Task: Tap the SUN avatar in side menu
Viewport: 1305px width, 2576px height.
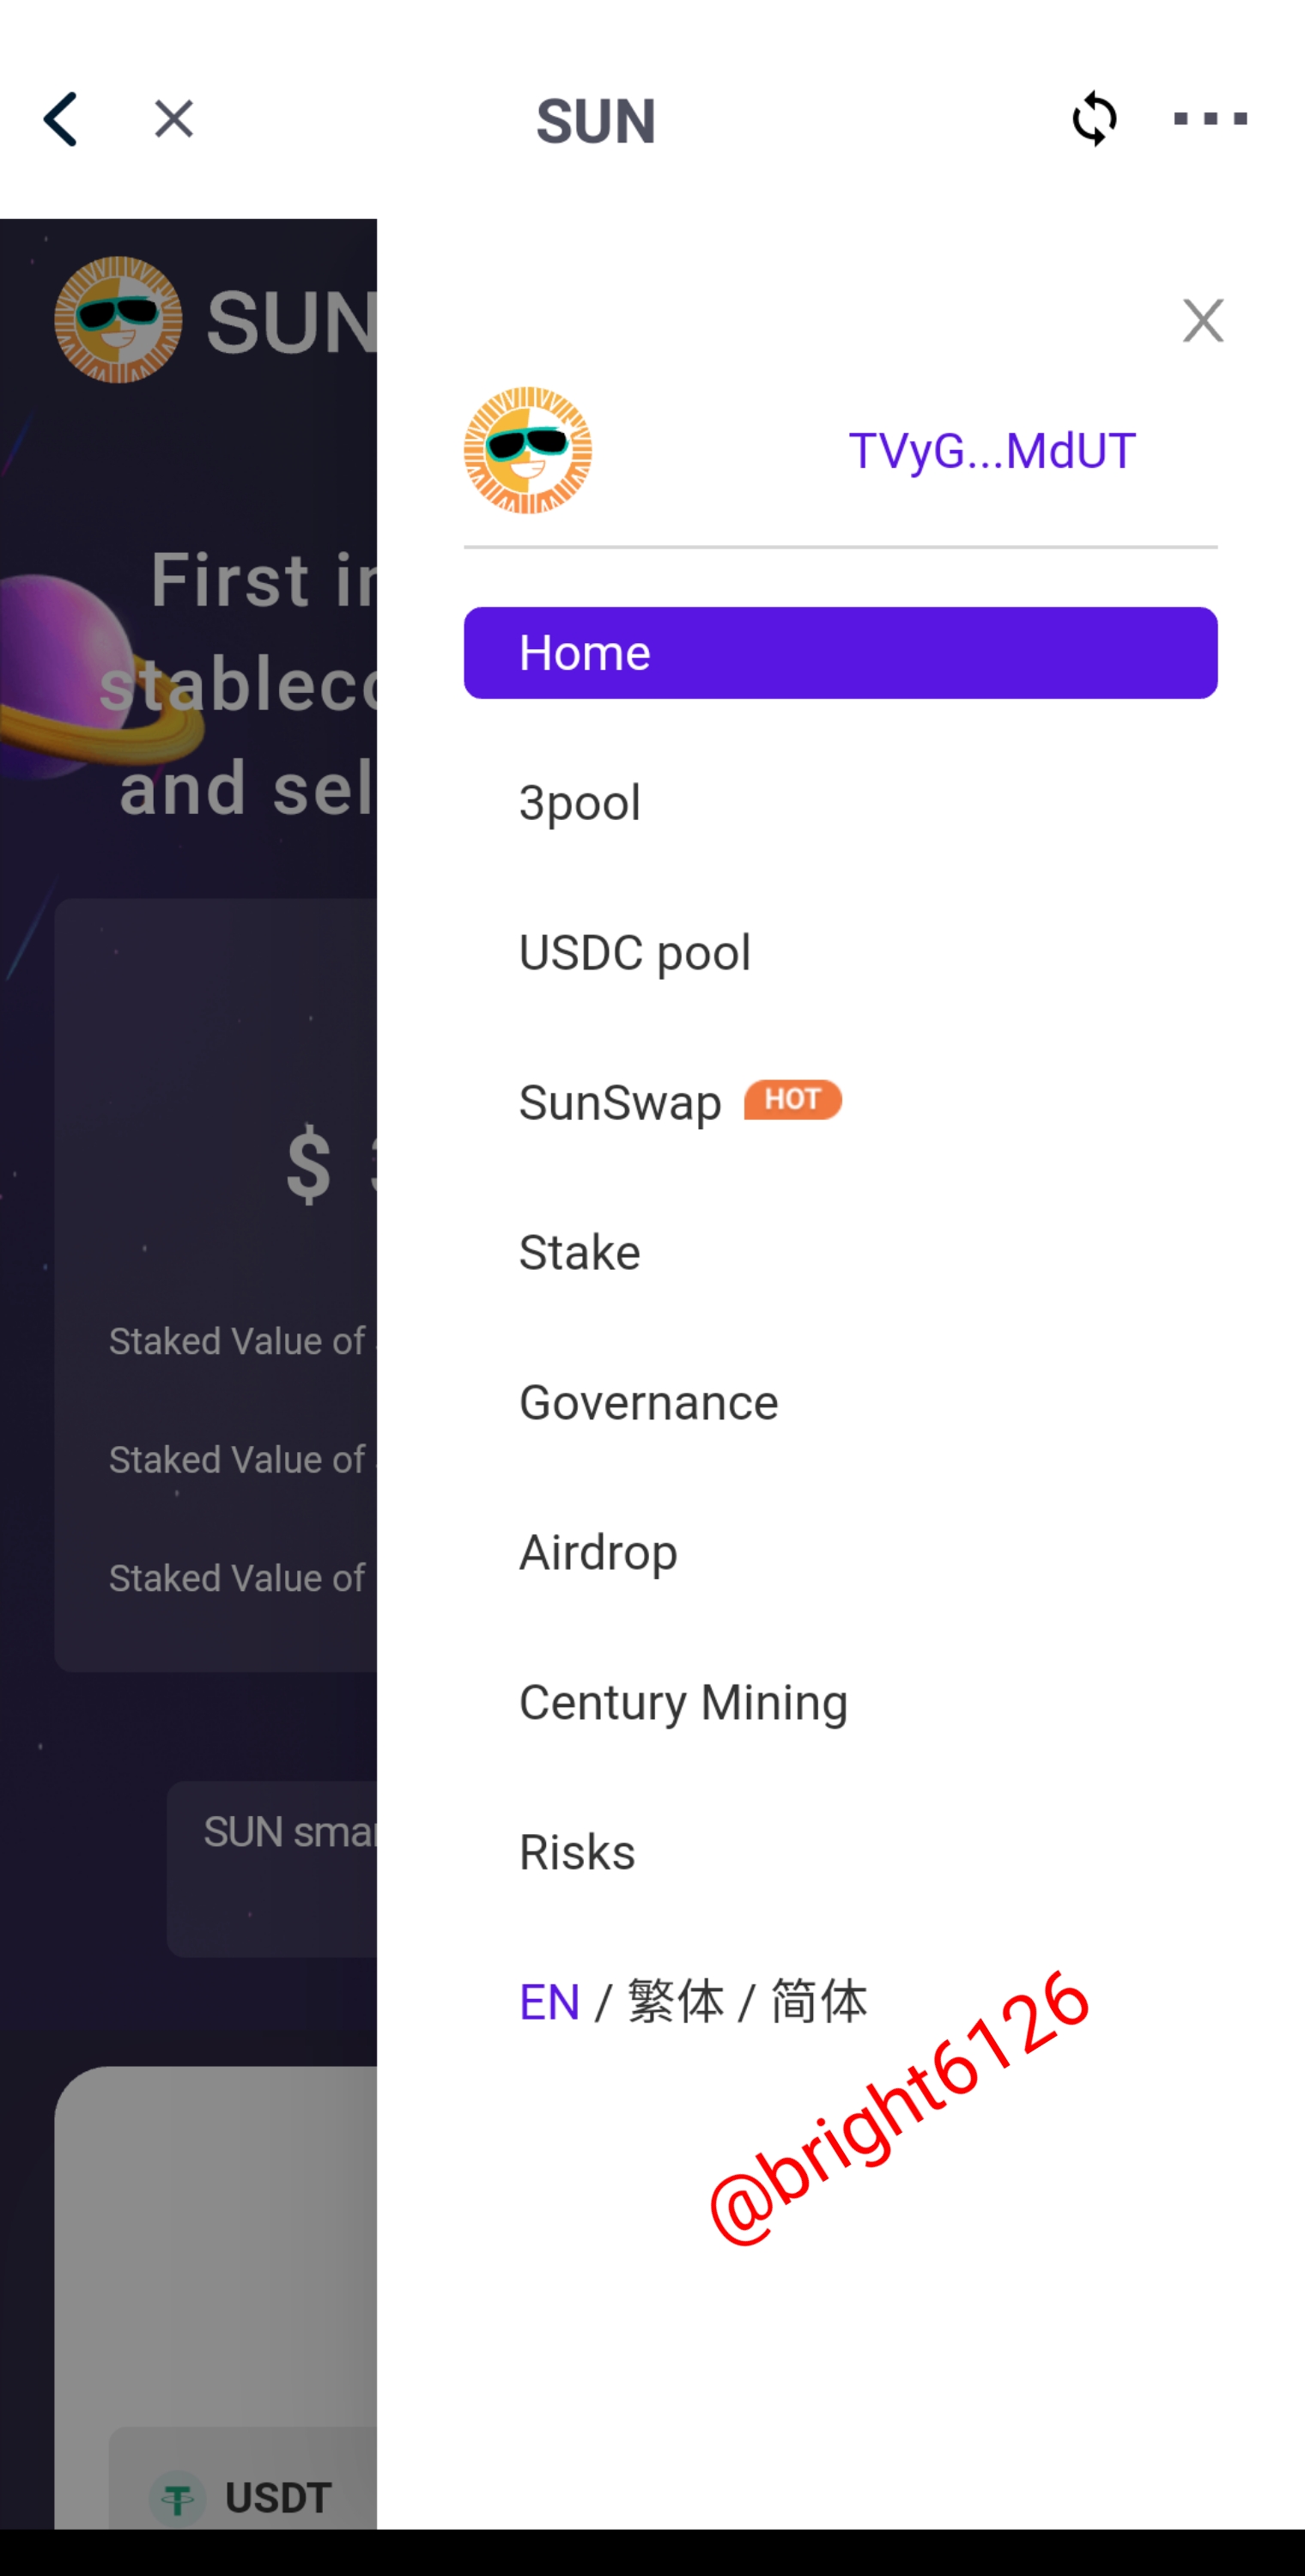Action: [x=528, y=451]
